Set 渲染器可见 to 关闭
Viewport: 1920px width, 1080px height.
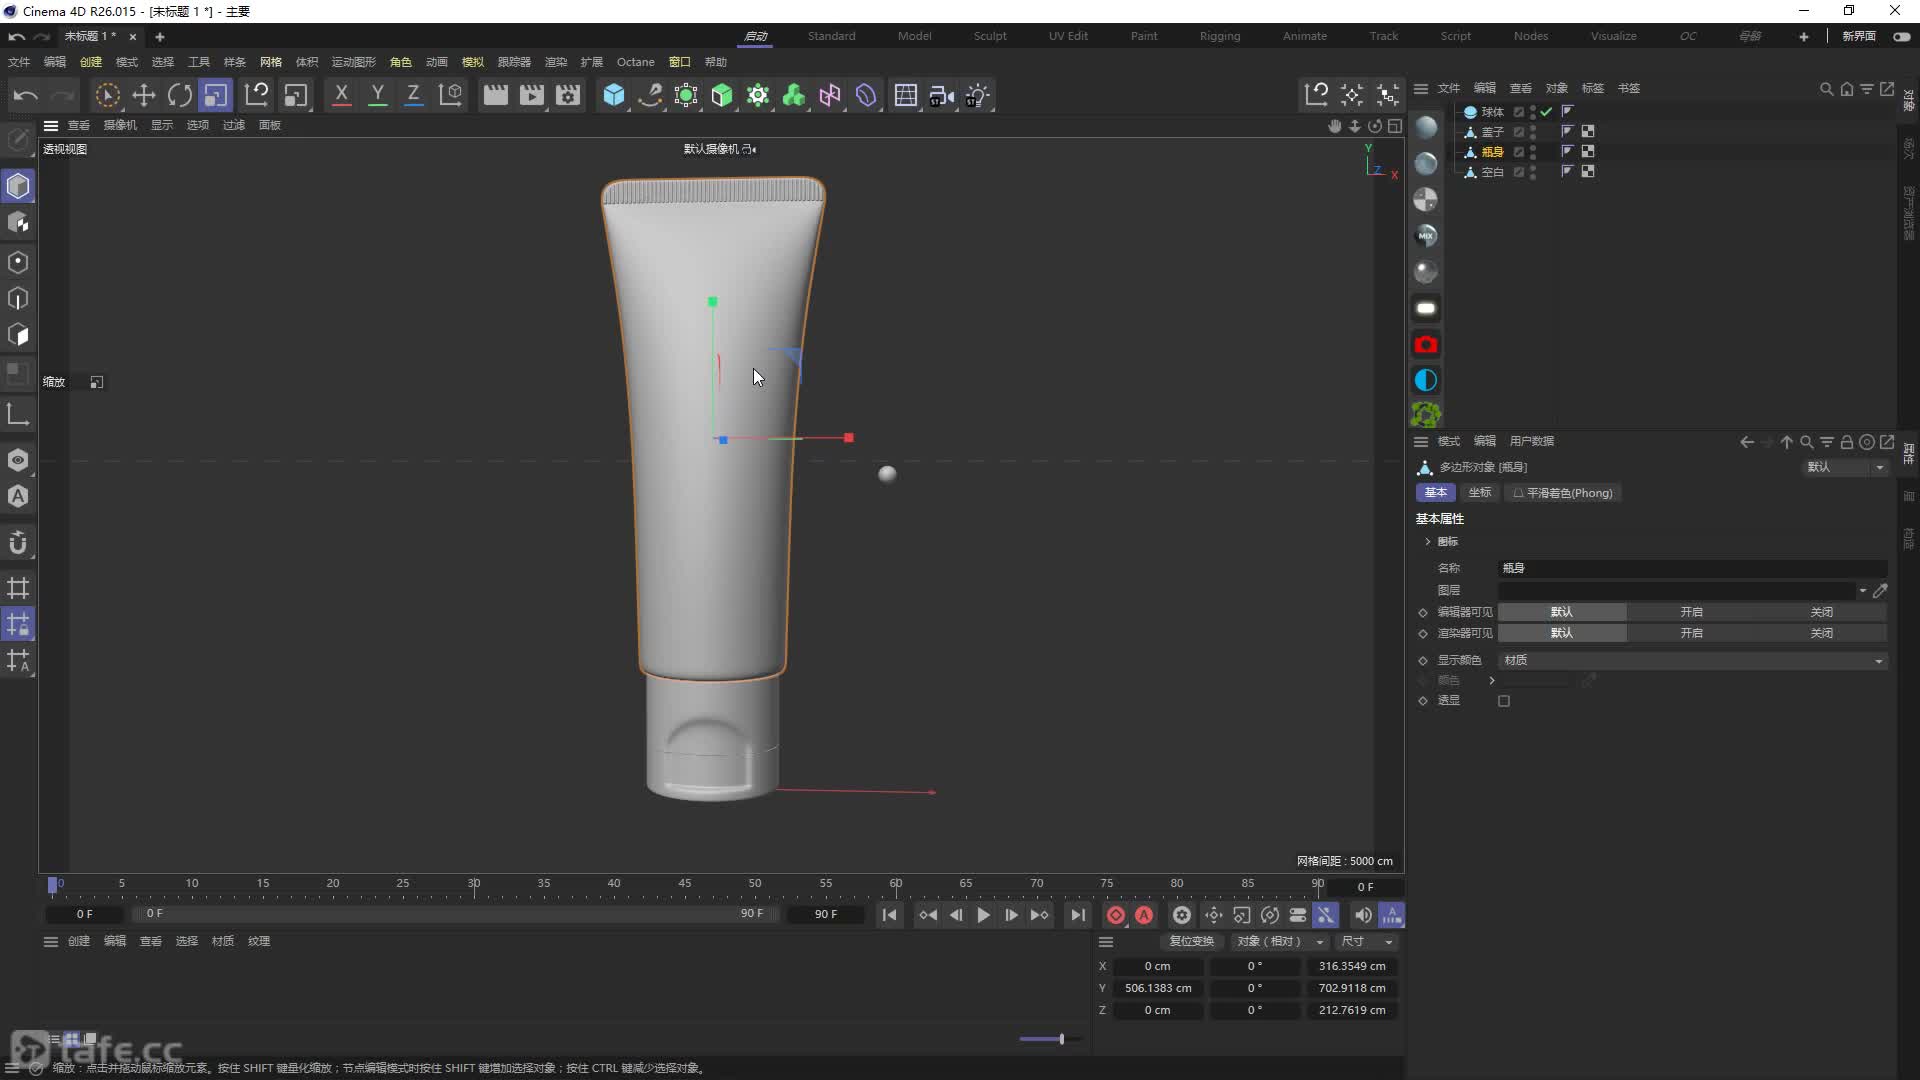pos(1821,633)
